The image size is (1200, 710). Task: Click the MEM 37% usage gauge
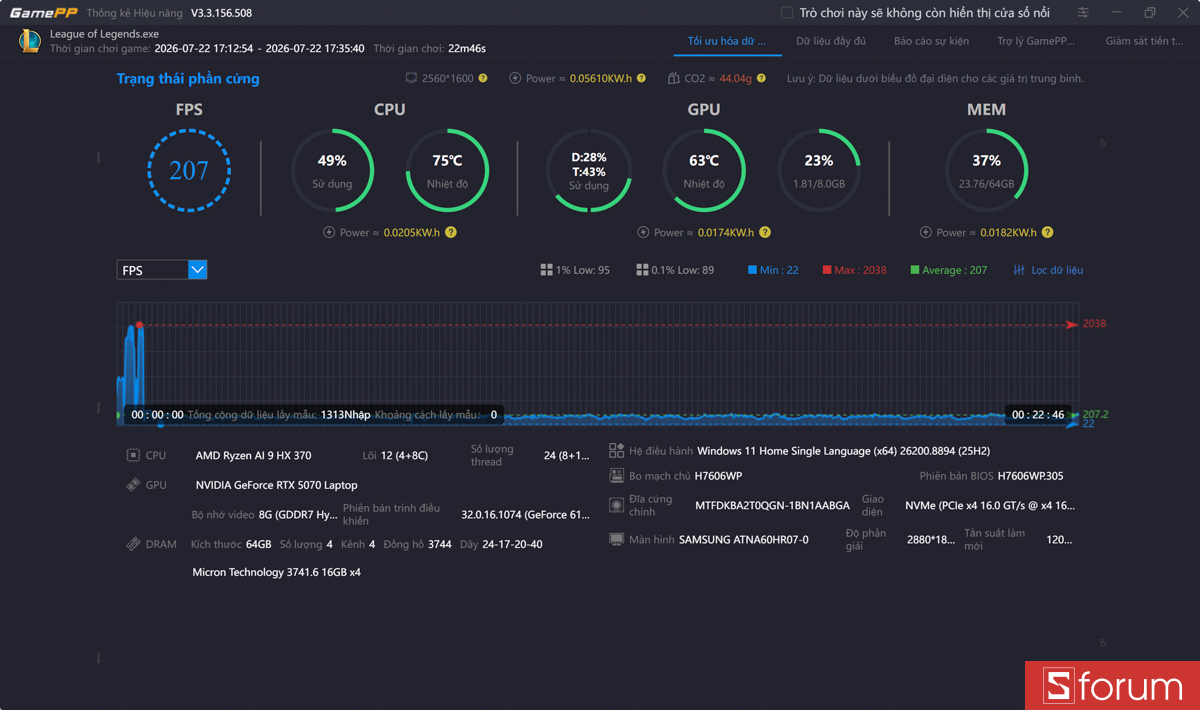tap(986, 170)
